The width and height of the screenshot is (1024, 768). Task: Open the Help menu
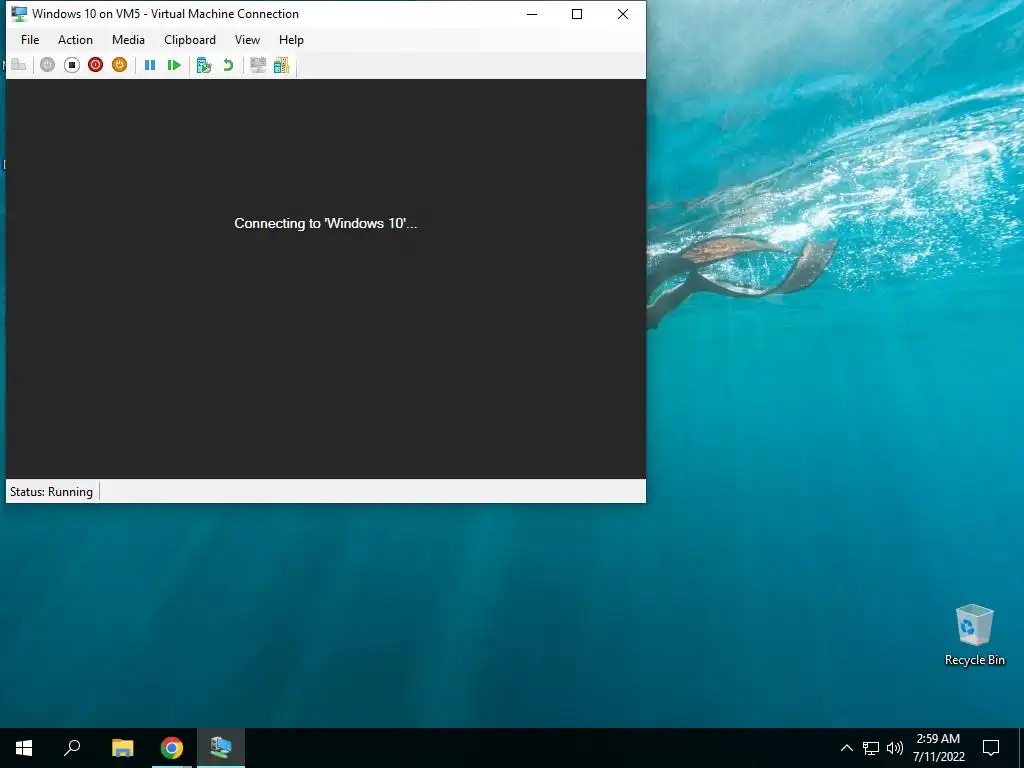pyautogui.click(x=291, y=40)
